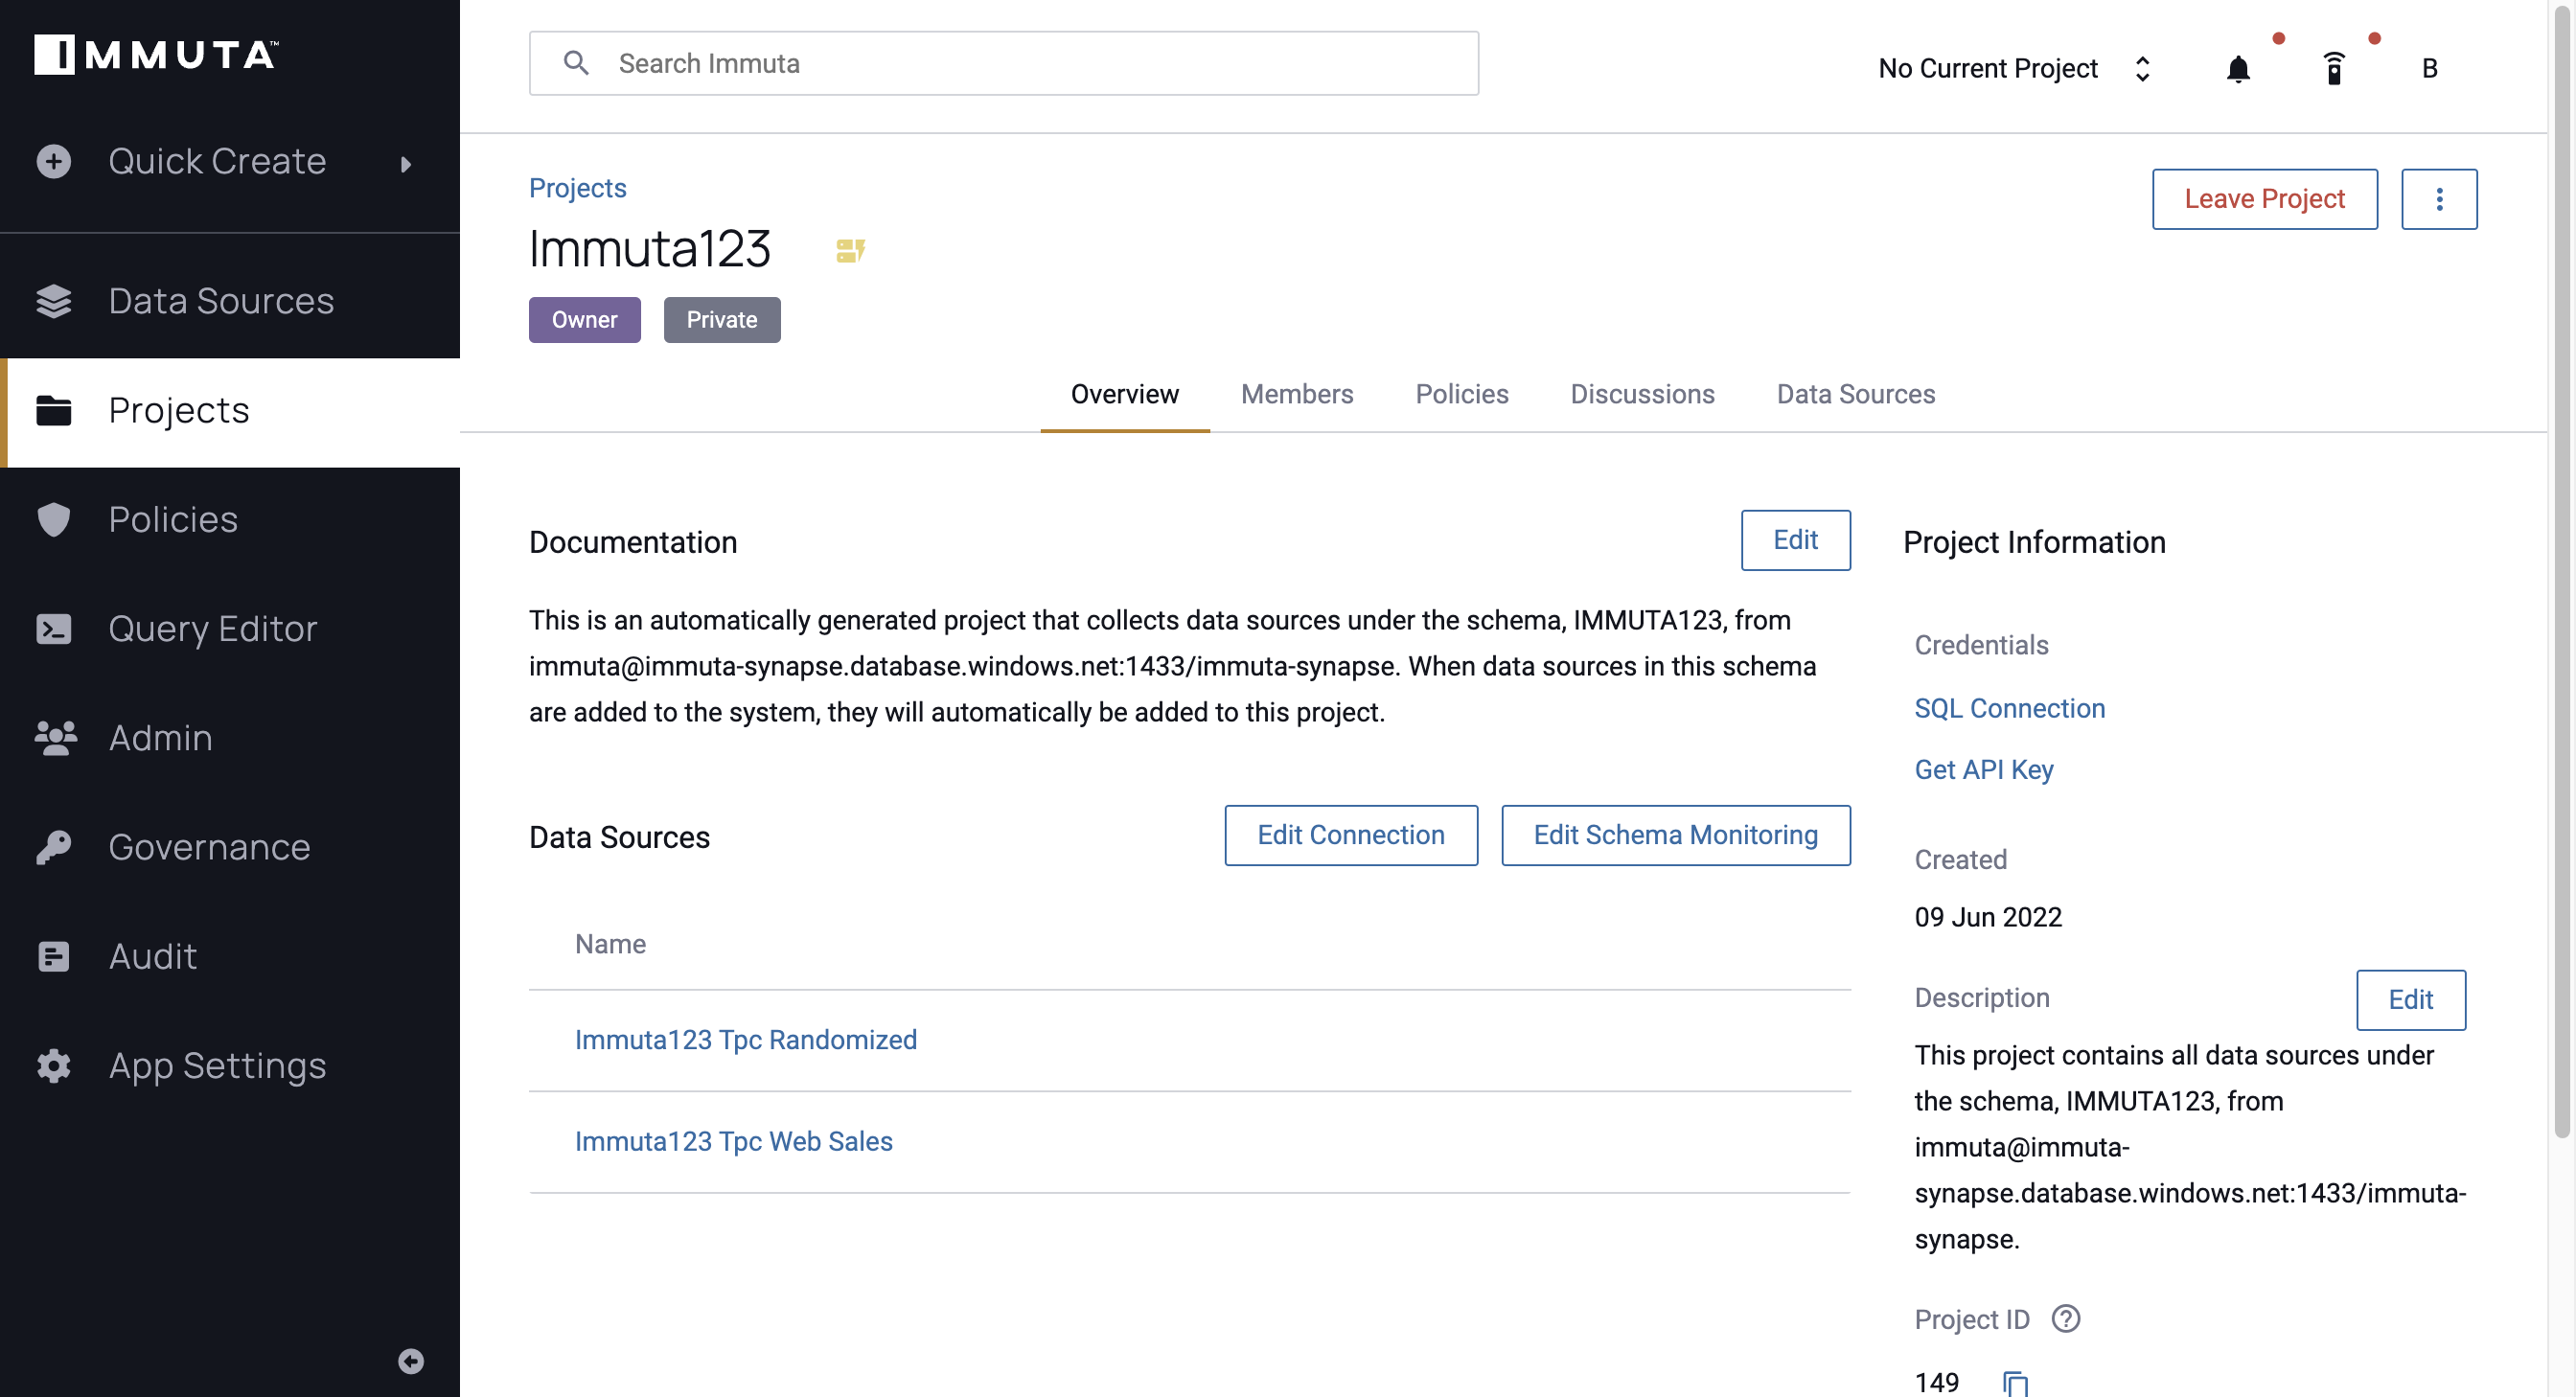The width and height of the screenshot is (2576, 1397).
Task: Click the Leave Project button
Action: click(x=2264, y=199)
